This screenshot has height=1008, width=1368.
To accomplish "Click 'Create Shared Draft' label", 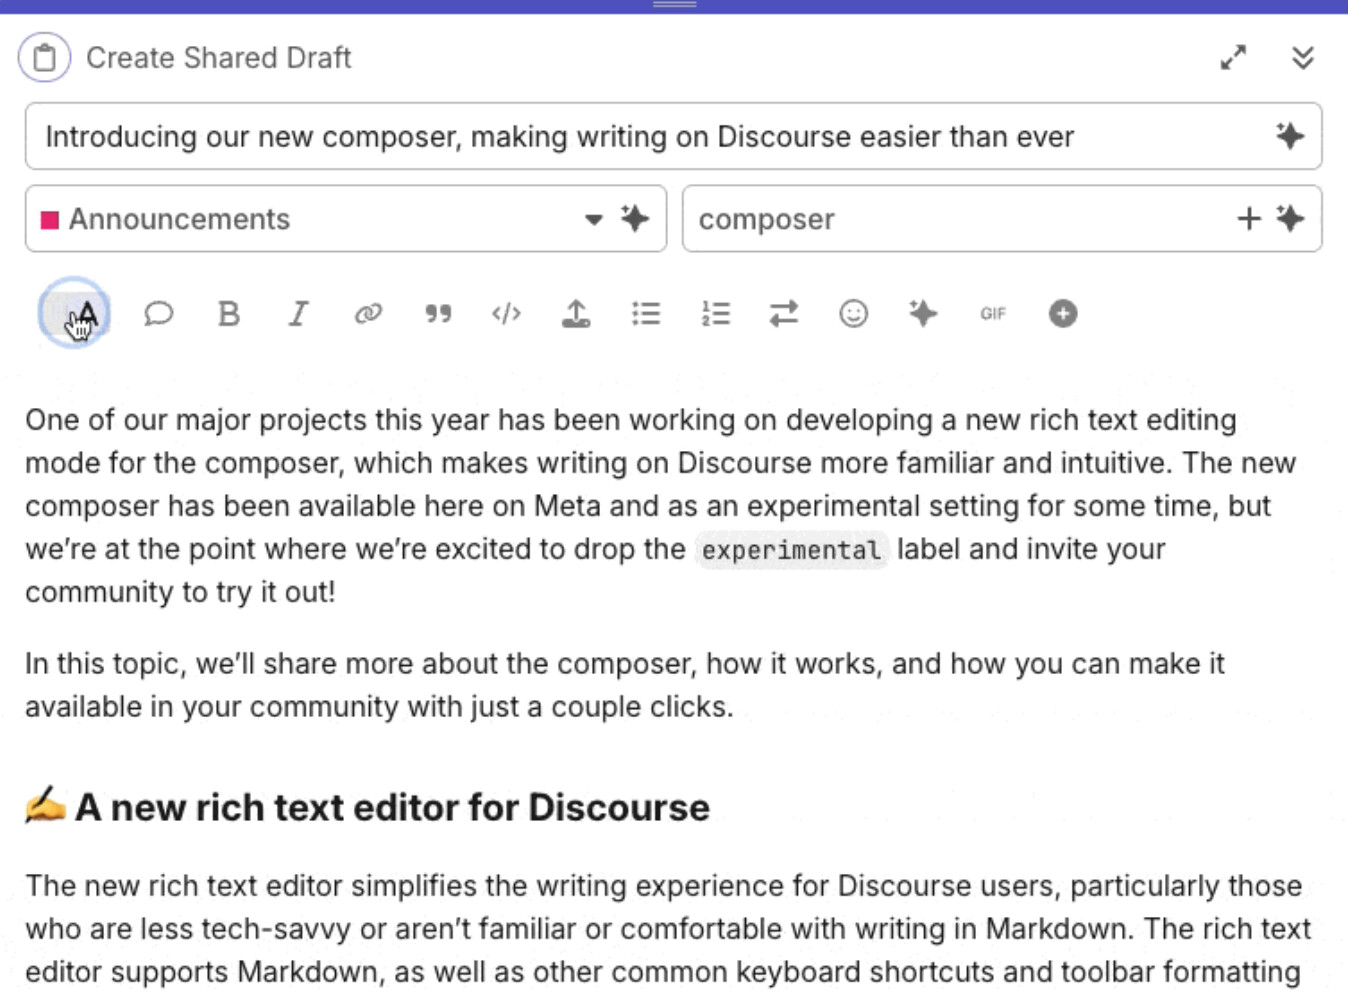I will tap(219, 57).
